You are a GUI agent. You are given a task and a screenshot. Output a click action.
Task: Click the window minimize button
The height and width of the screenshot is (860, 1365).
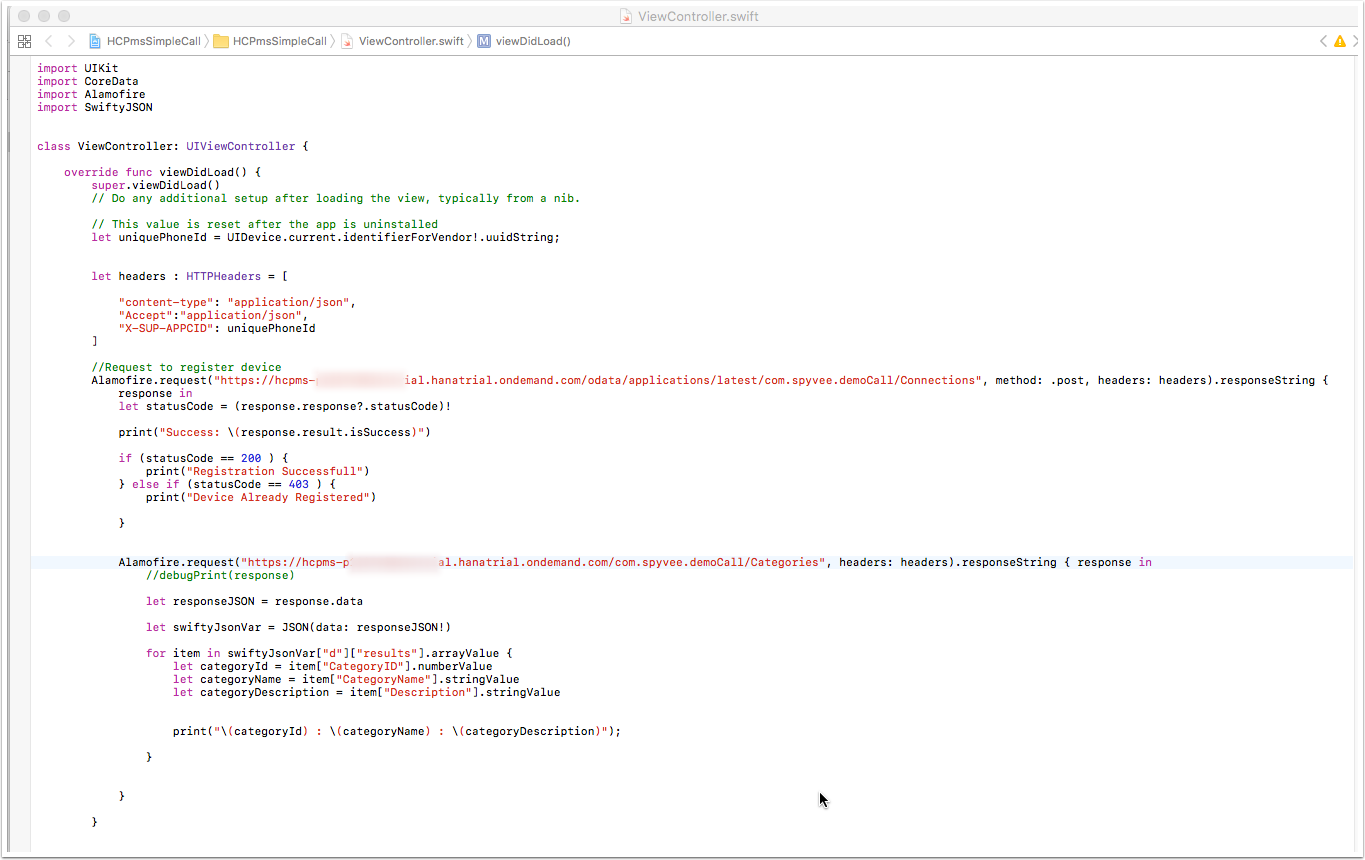pyautogui.click(x=44, y=16)
